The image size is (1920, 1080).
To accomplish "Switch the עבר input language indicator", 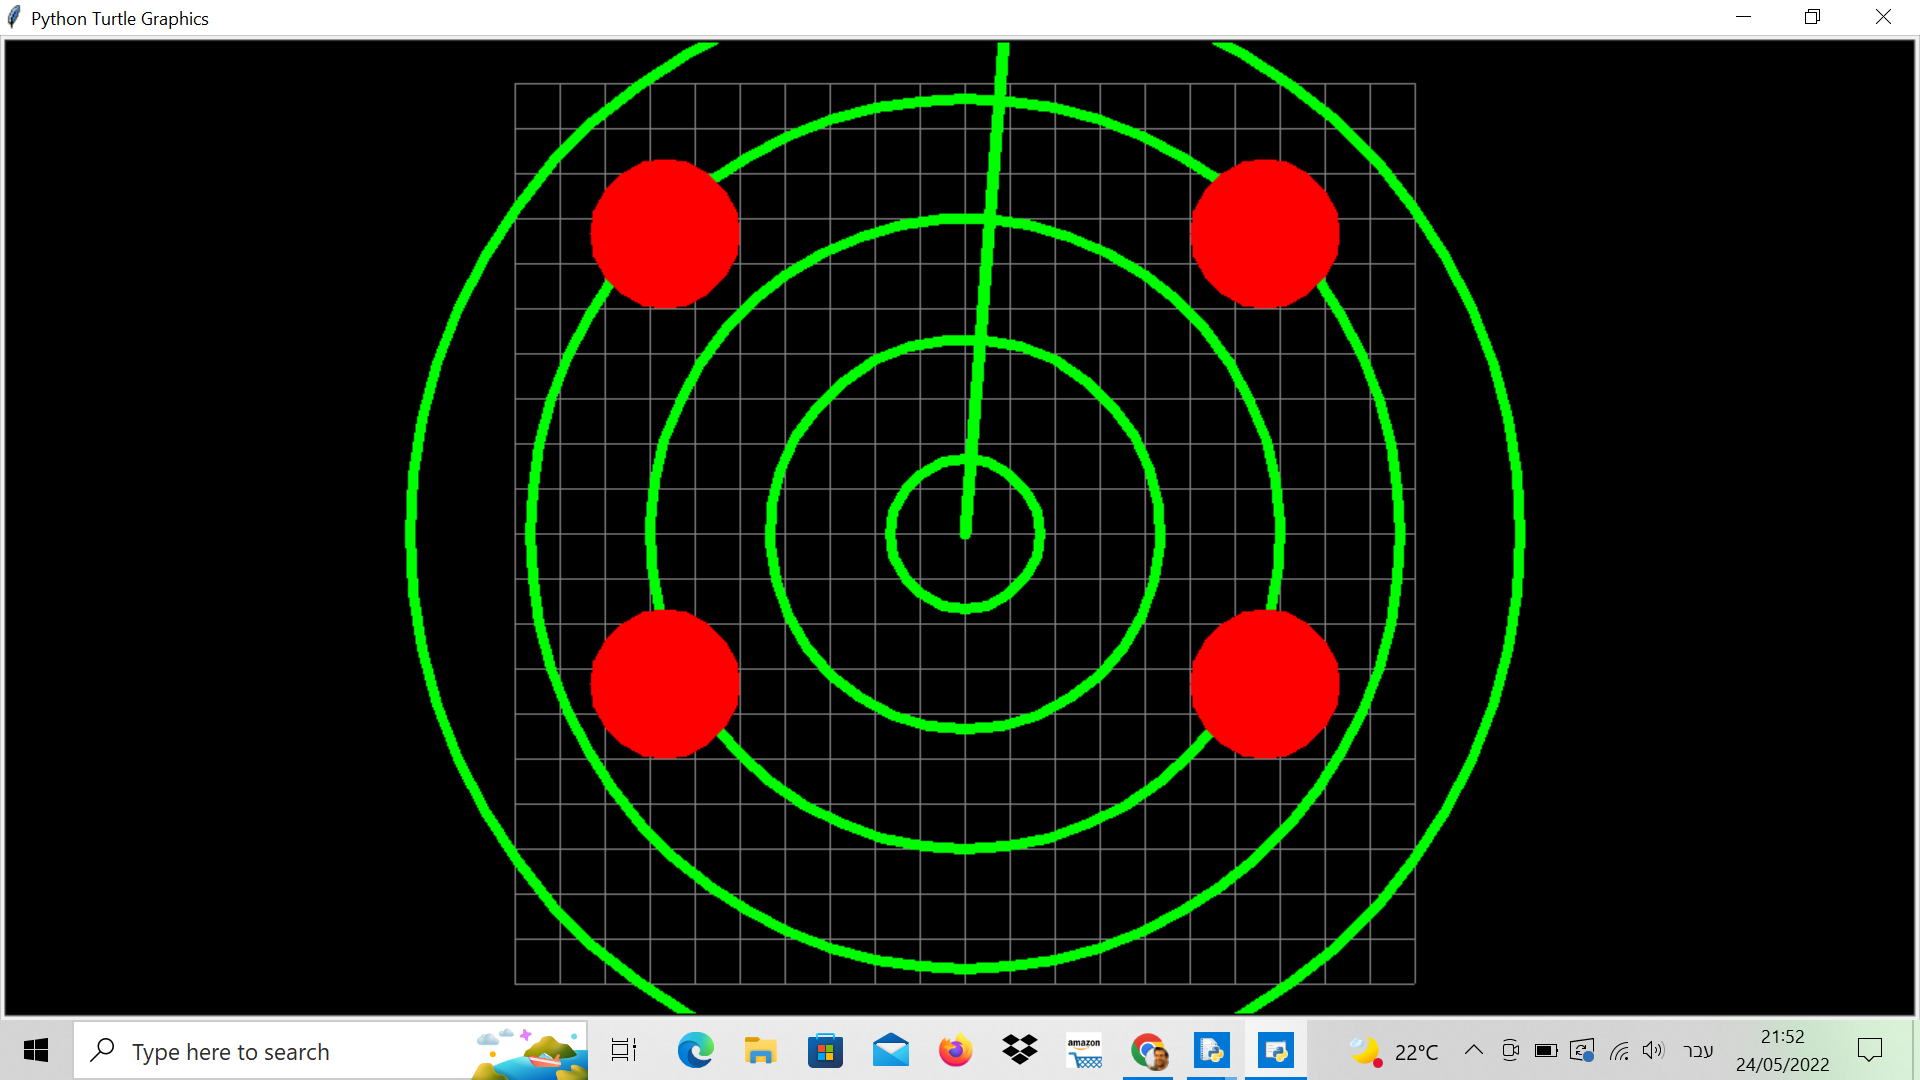I will [1698, 1050].
